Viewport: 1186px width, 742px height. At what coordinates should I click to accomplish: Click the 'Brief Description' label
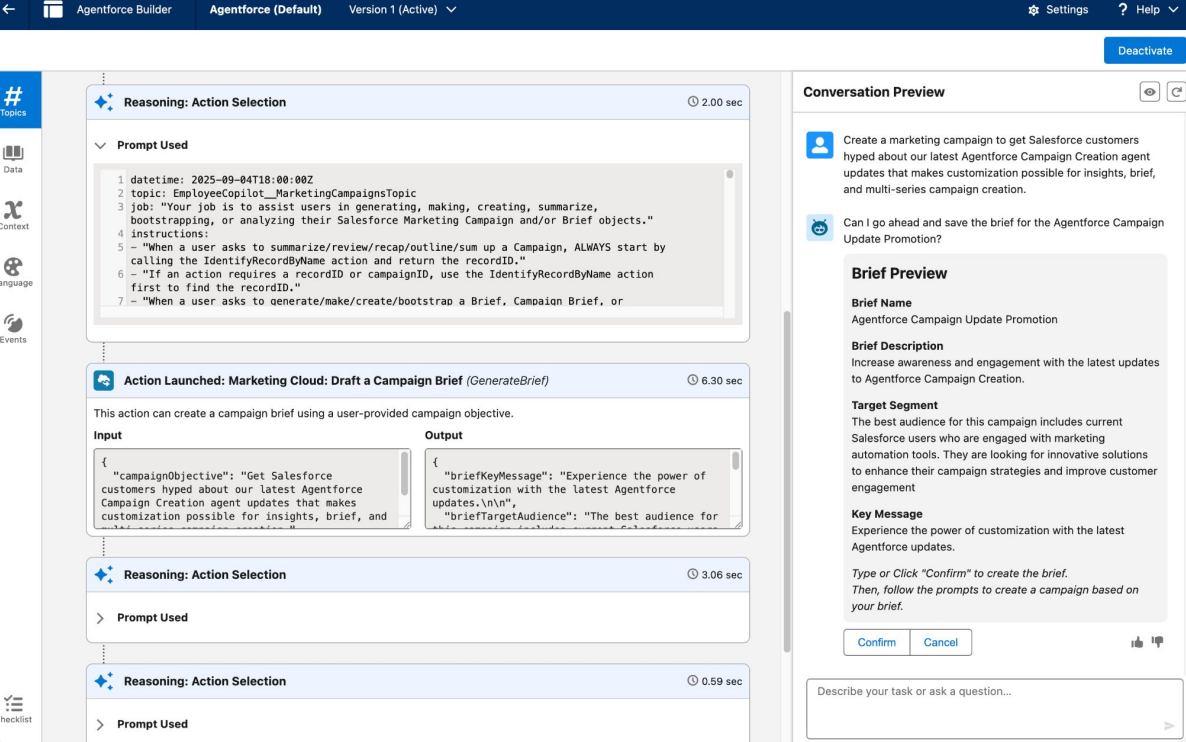coord(897,346)
